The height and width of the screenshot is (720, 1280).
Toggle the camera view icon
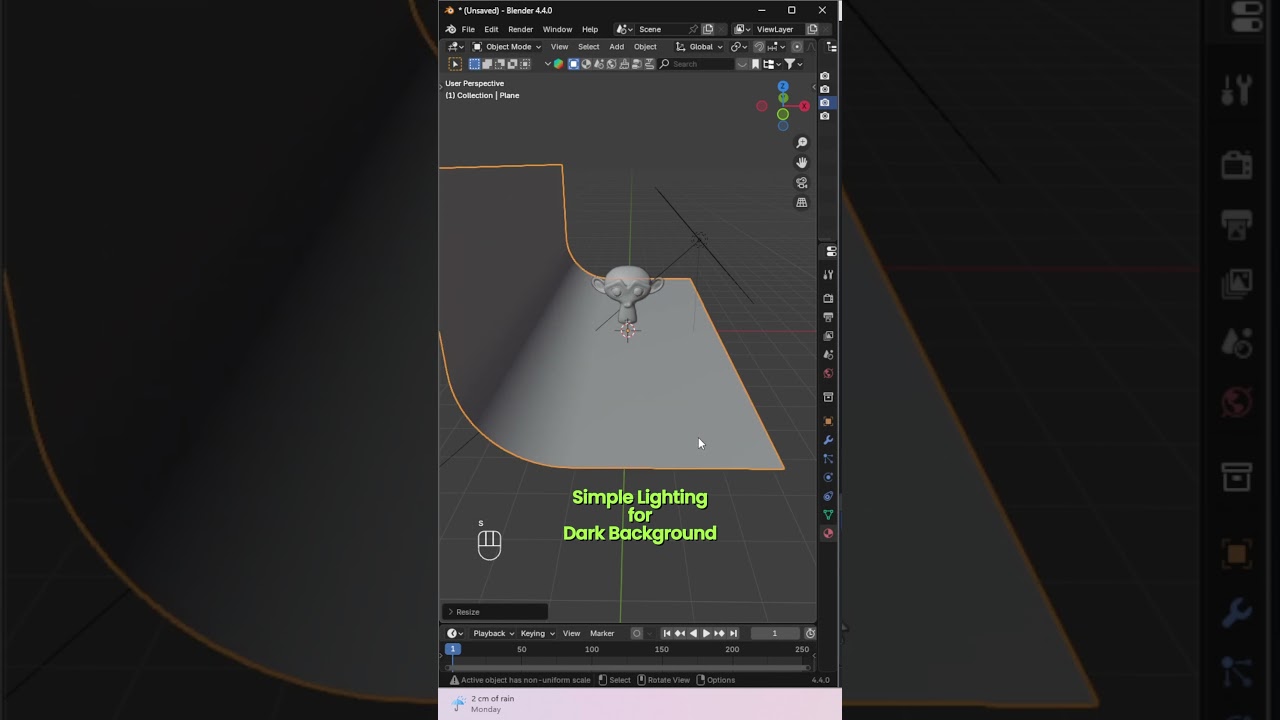pyautogui.click(x=802, y=183)
